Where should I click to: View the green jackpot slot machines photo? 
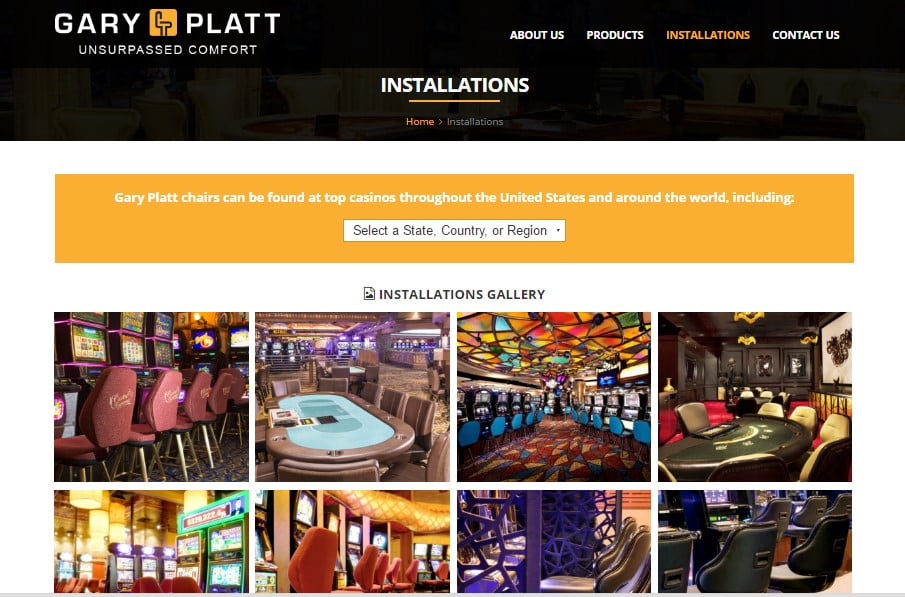[151, 542]
